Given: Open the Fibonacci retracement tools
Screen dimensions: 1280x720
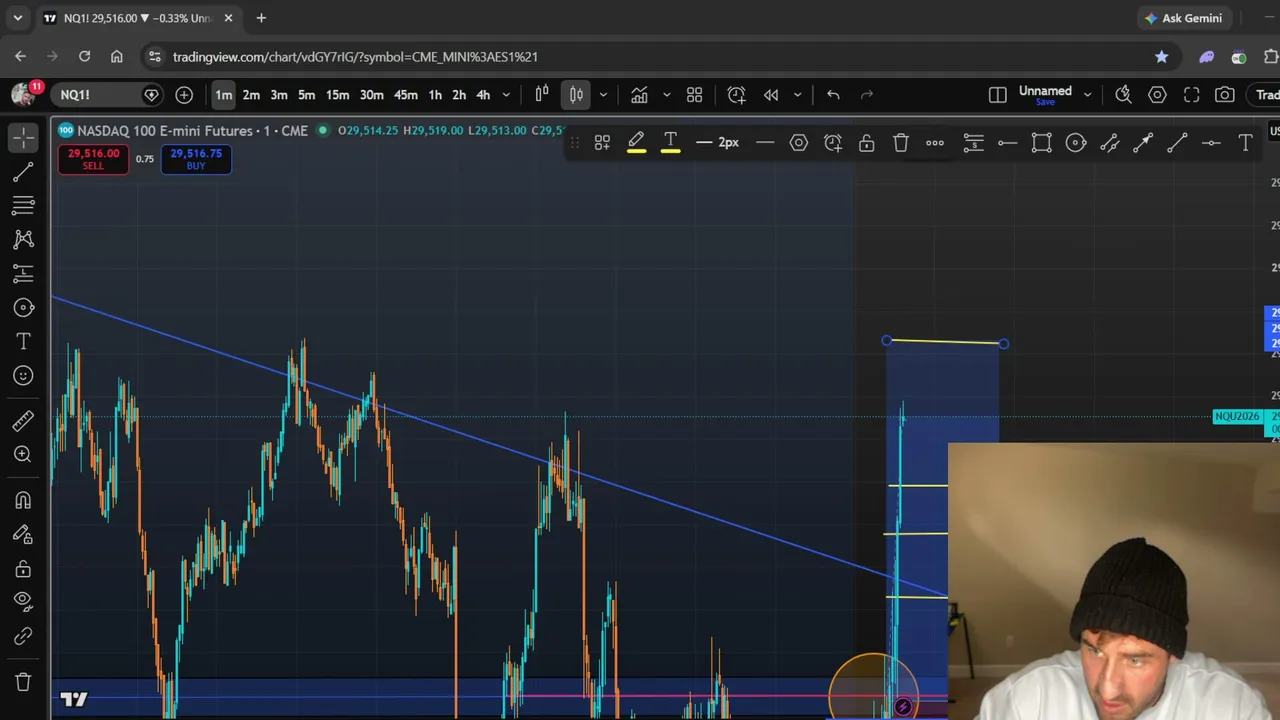Looking at the screenshot, I should (x=24, y=206).
